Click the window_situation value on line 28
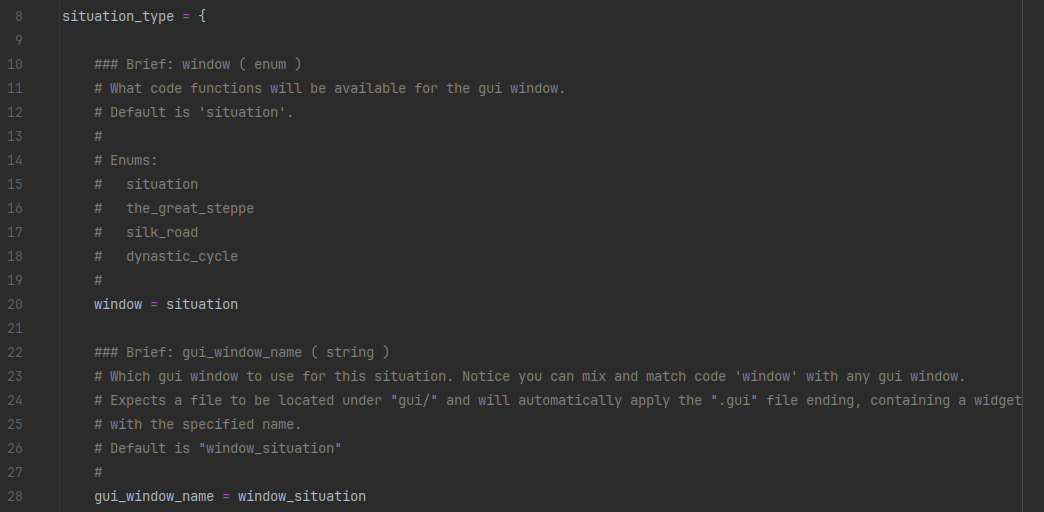Screen dimensions: 1044x512 (x=302, y=497)
